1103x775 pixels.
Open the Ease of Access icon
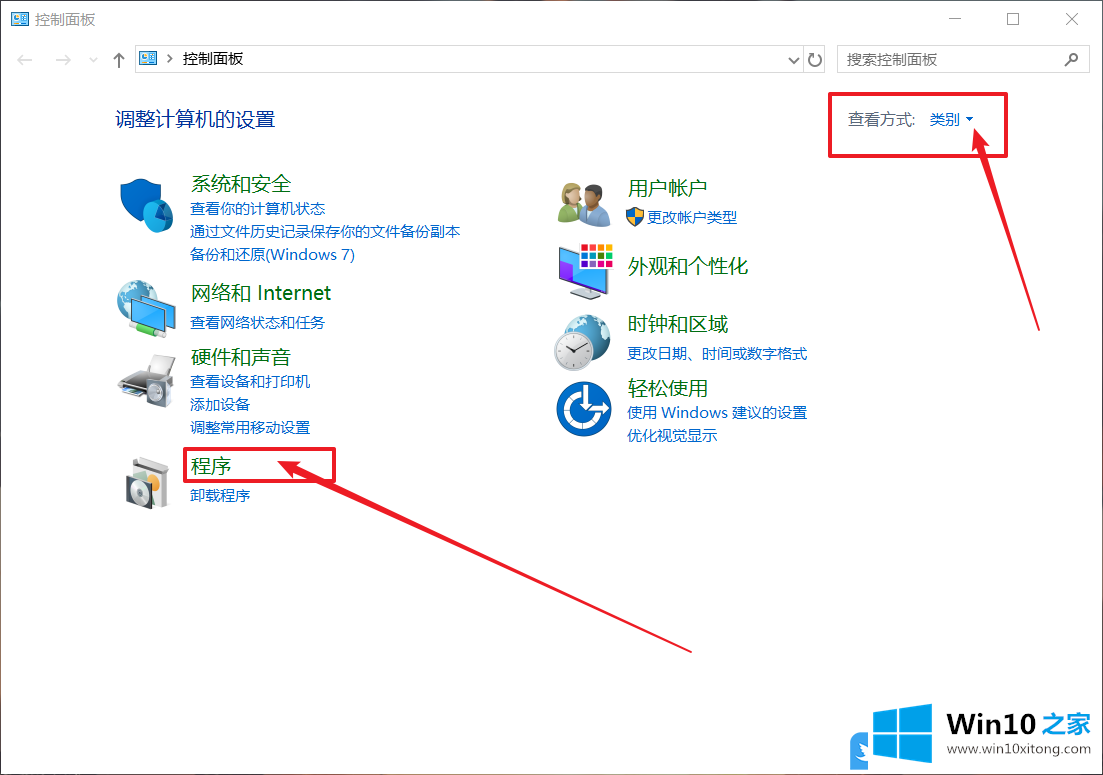click(x=583, y=408)
